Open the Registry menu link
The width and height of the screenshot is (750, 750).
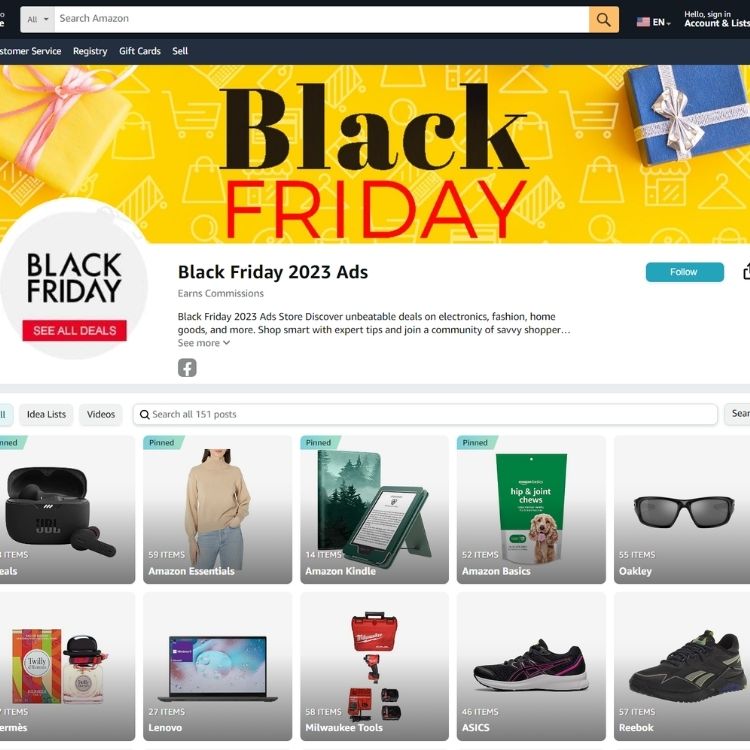(90, 51)
